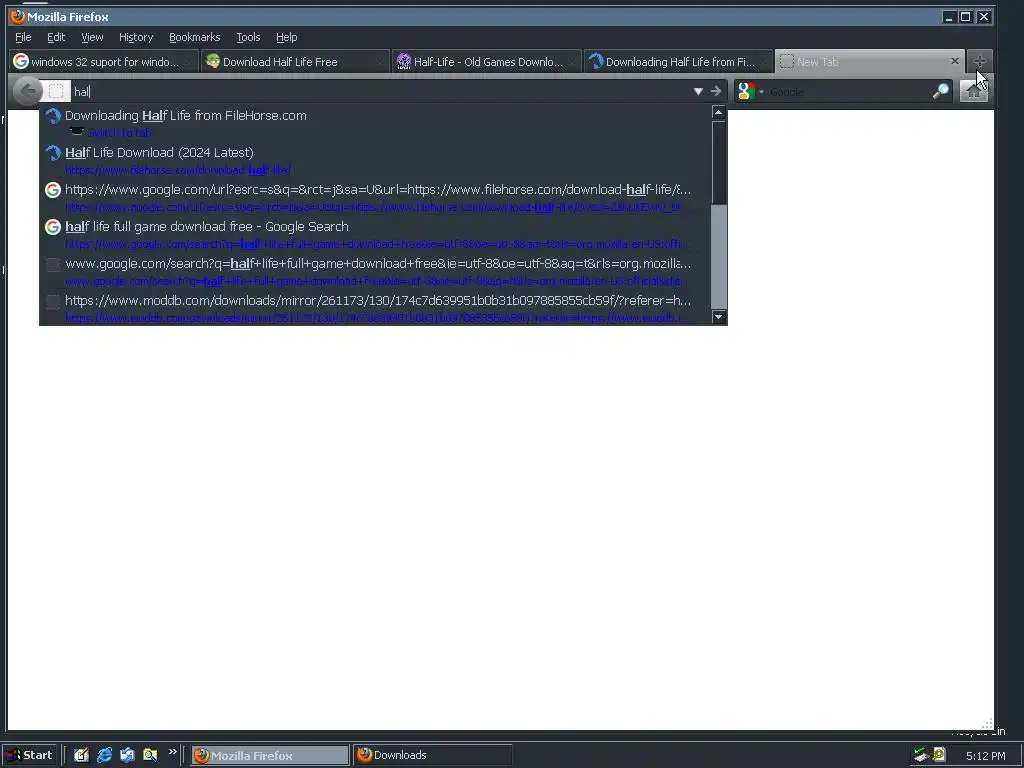Click the network system tray icon
This screenshot has width=1024, height=768.
coord(921,755)
